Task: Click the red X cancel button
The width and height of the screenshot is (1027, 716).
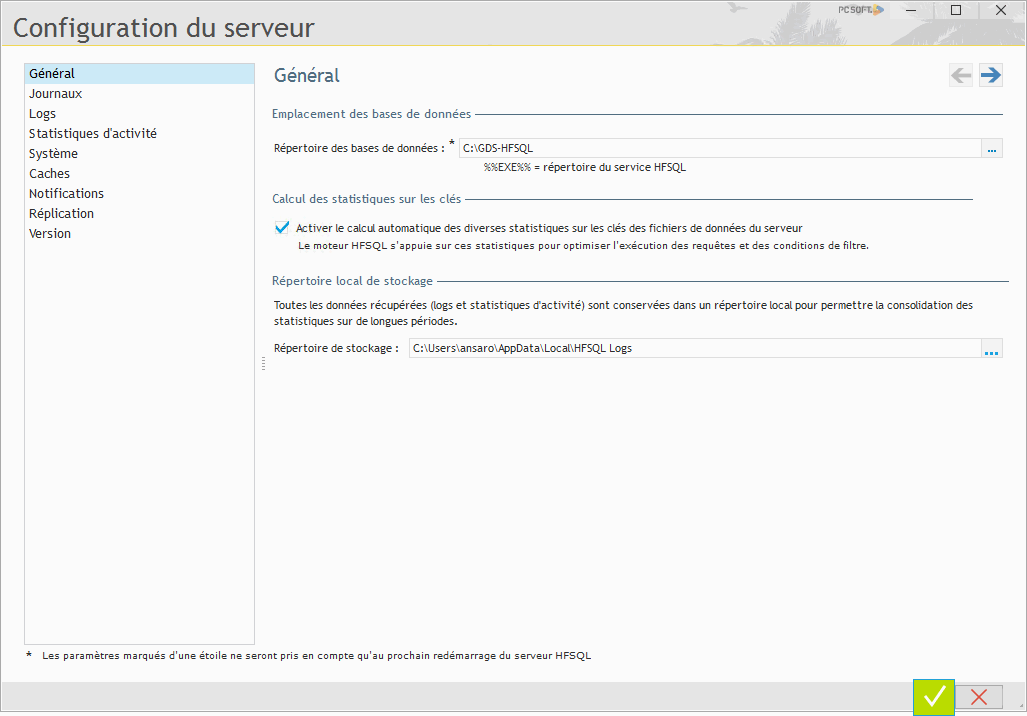Action: click(x=979, y=697)
